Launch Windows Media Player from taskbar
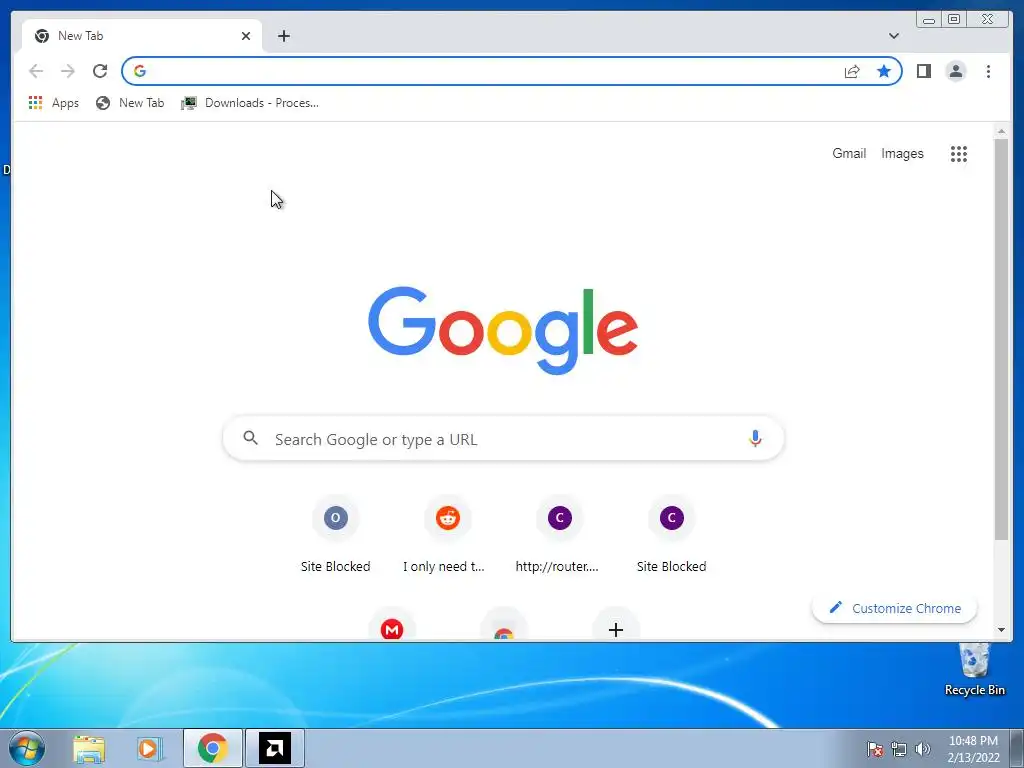 pos(150,748)
